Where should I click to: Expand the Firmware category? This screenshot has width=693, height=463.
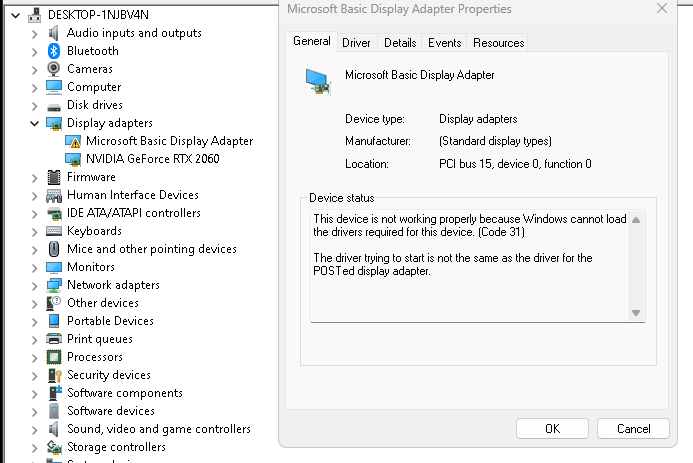click(x=34, y=178)
